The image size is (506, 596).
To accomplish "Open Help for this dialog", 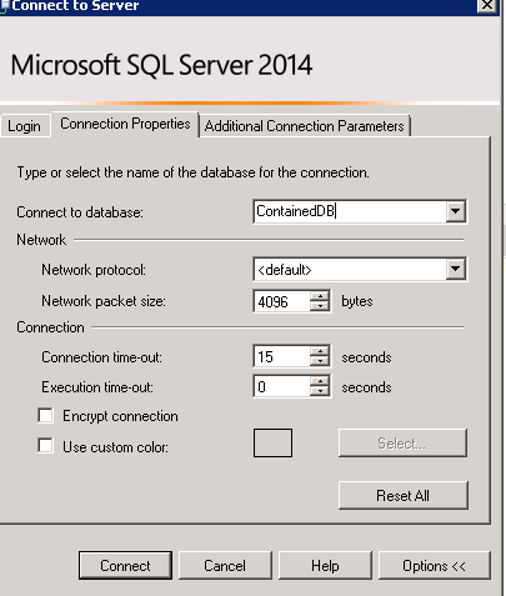I will 325,566.
